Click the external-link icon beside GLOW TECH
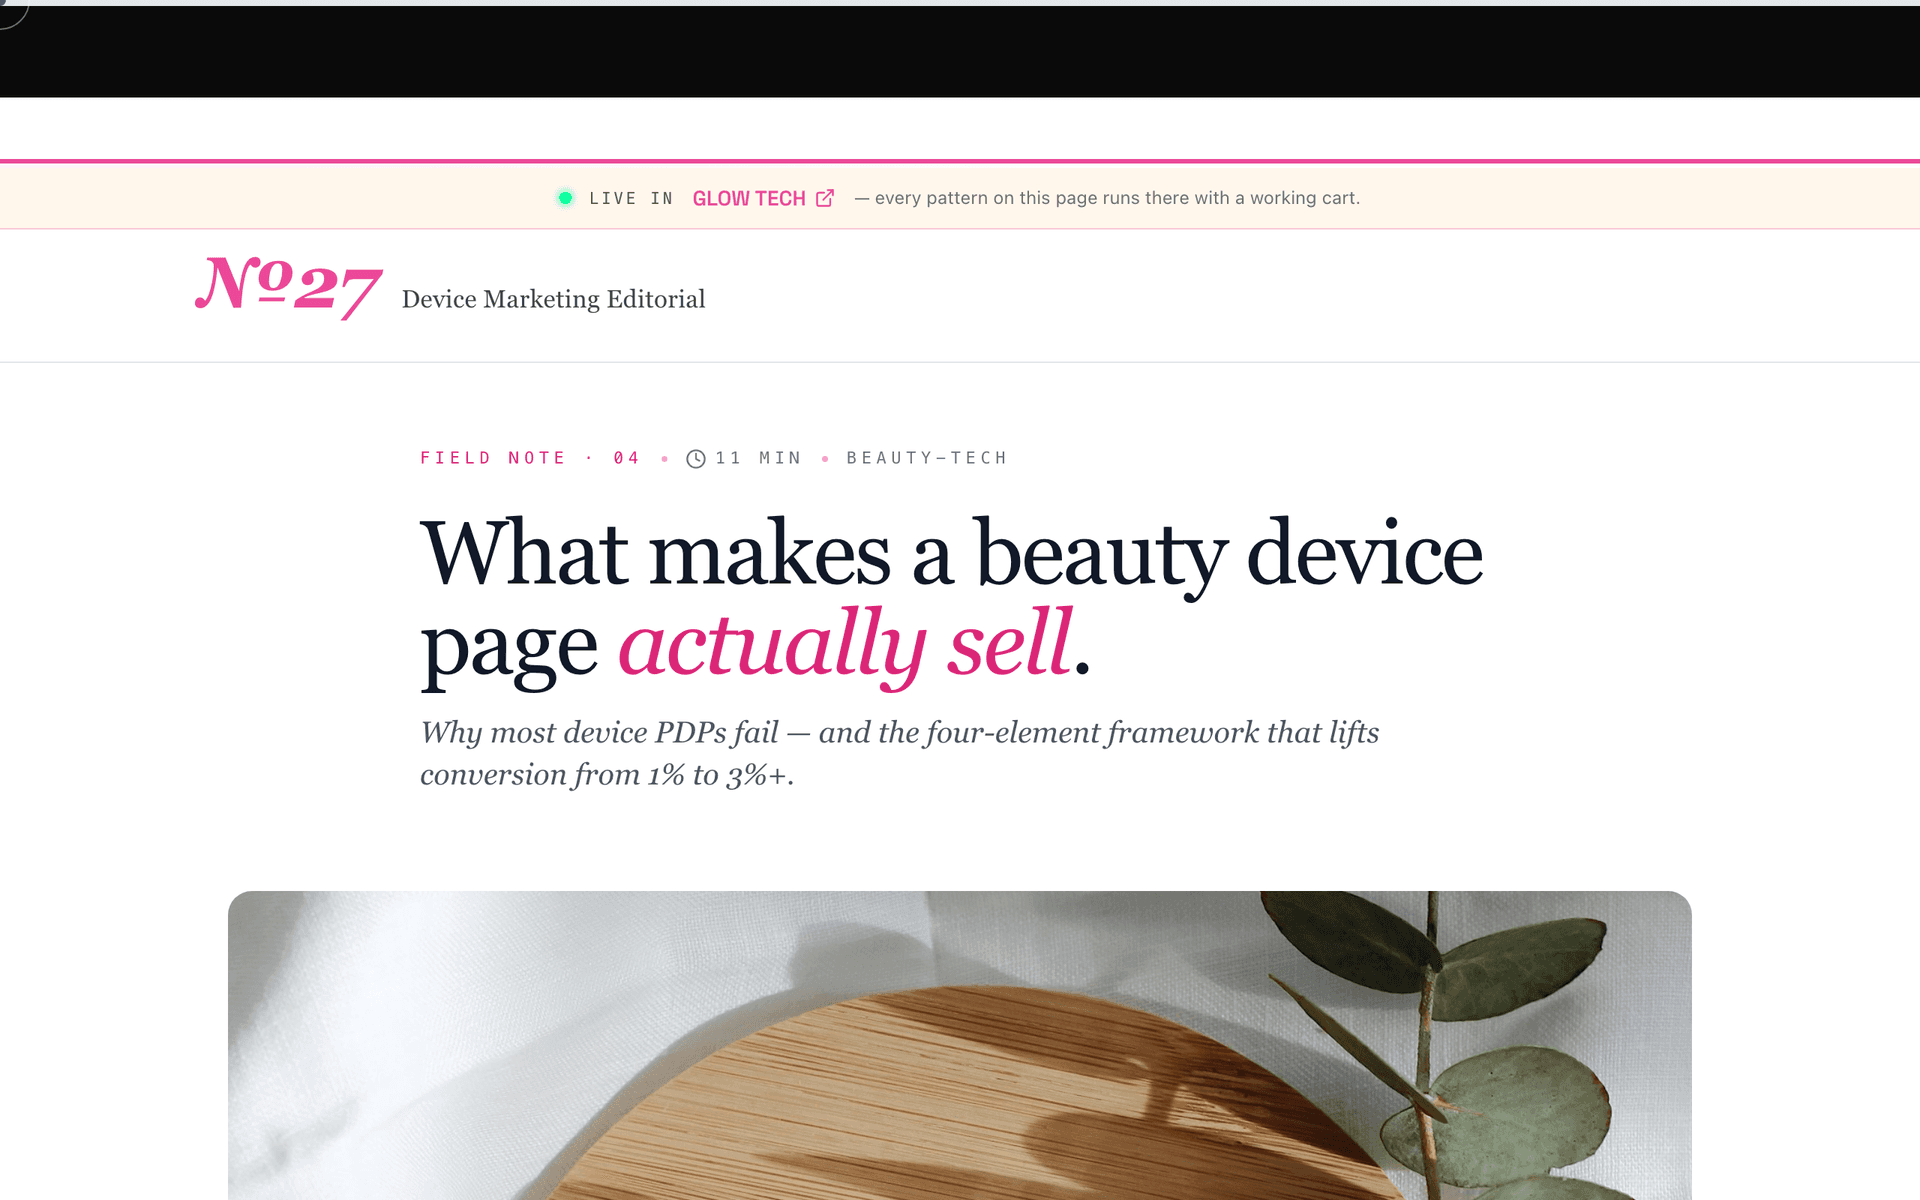Viewport: 1920px width, 1200px height. 825,198
